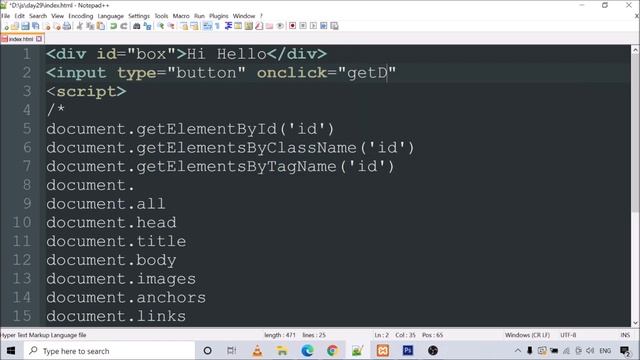Open Google Chrome from the taskbar
This screenshot has width=640, height=360.
tap(332, 351)
